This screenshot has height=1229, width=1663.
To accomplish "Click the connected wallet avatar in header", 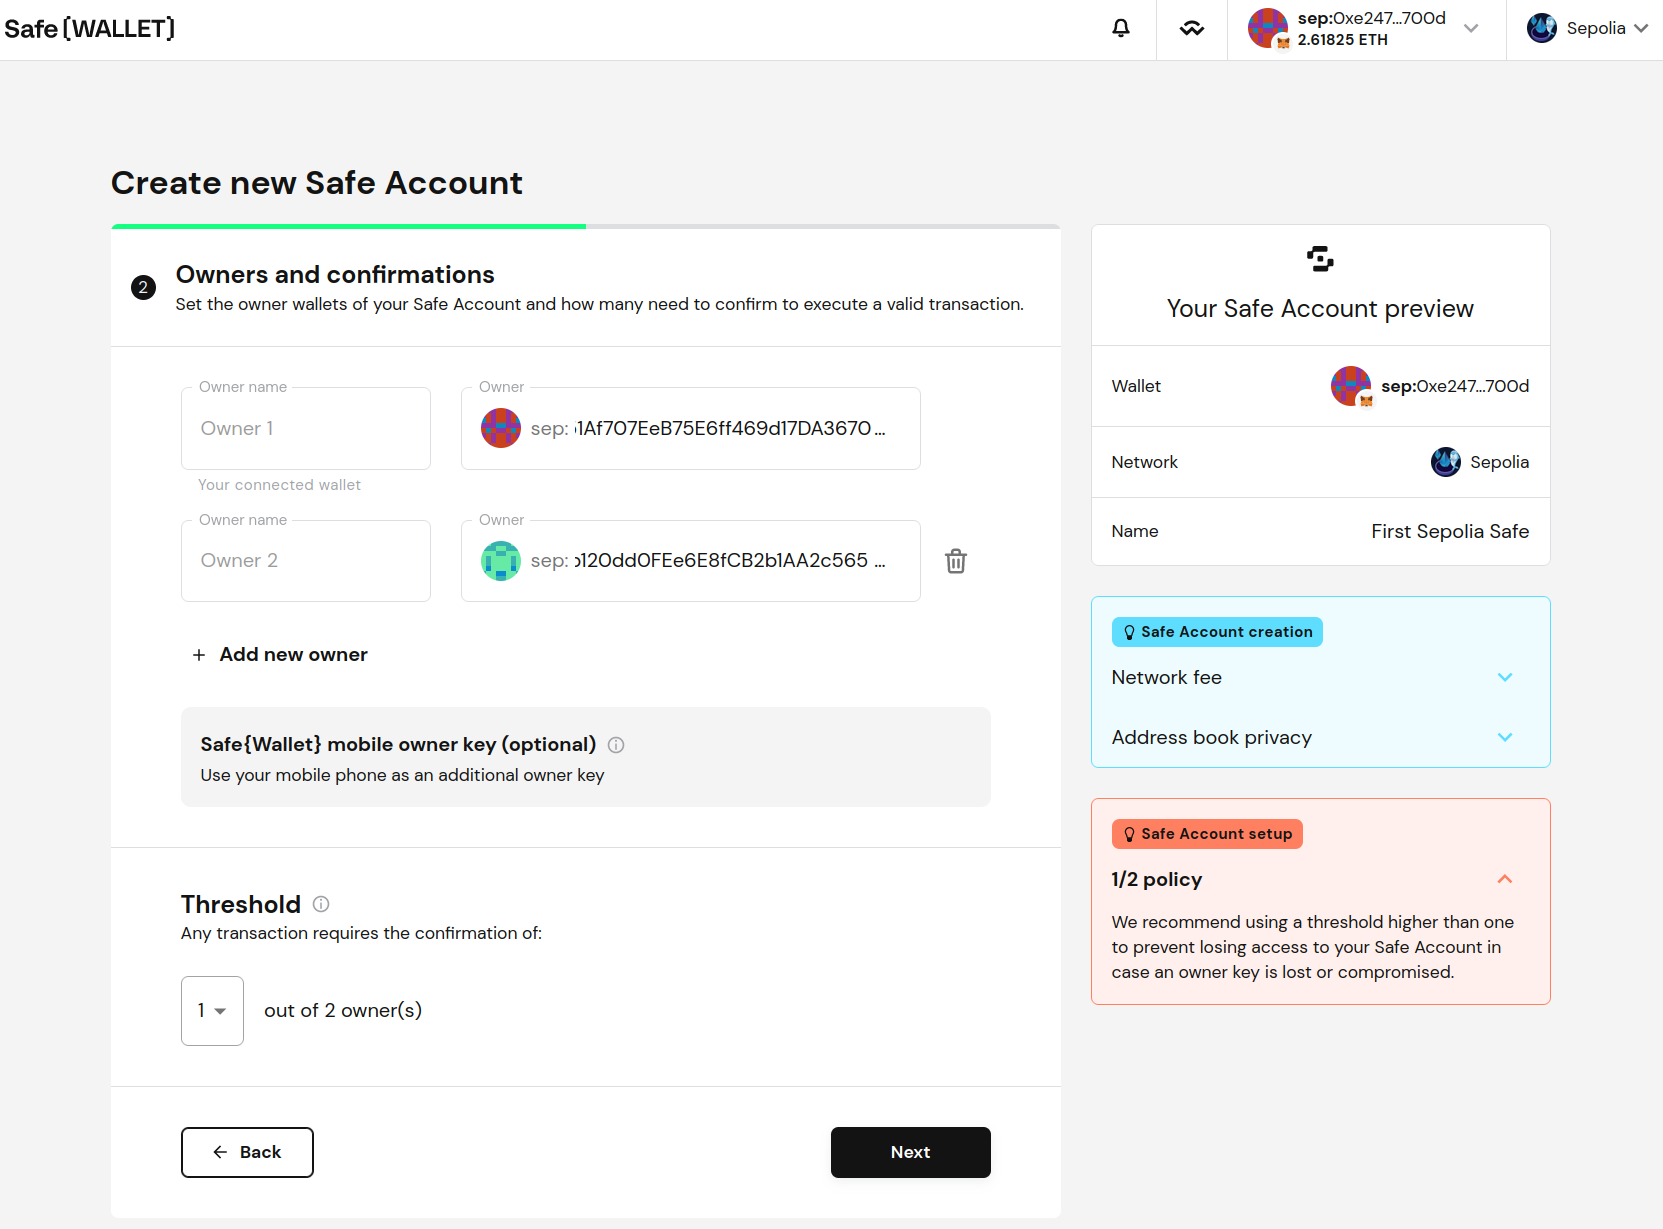I will (x=1268, y=28).
